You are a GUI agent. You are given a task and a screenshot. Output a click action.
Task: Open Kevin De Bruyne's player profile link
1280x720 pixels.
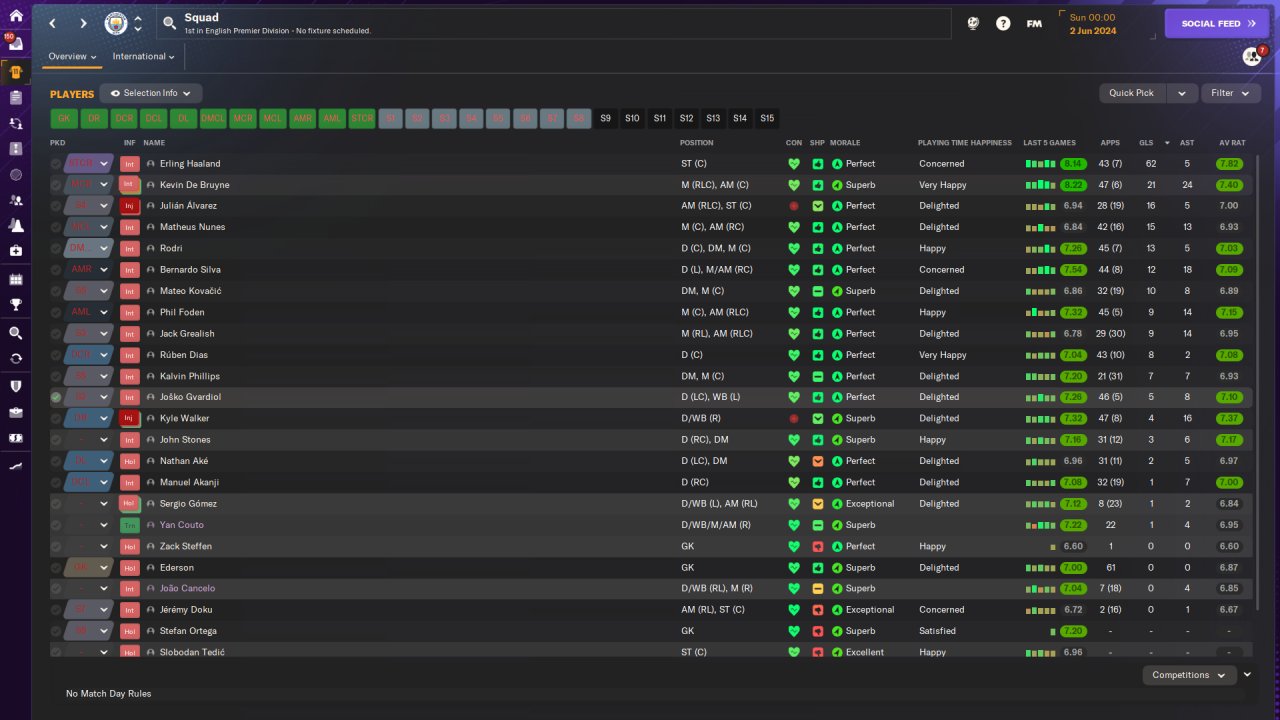point(195,185)
